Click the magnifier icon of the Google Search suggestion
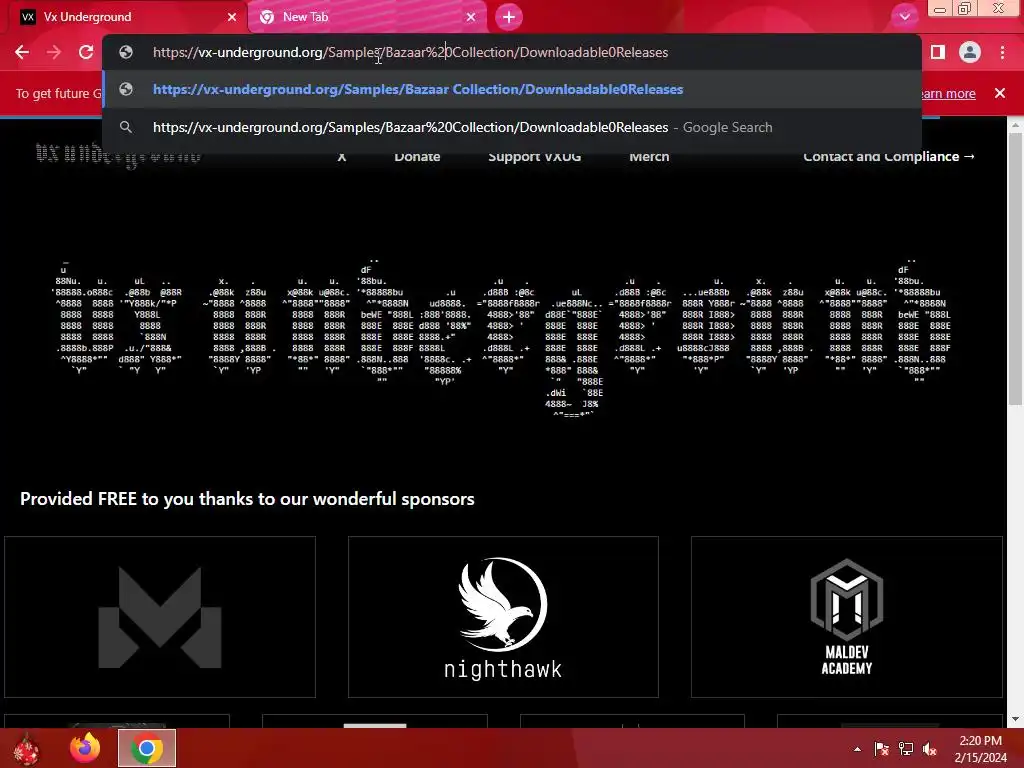1024x768 pixels. click(126, 127)
